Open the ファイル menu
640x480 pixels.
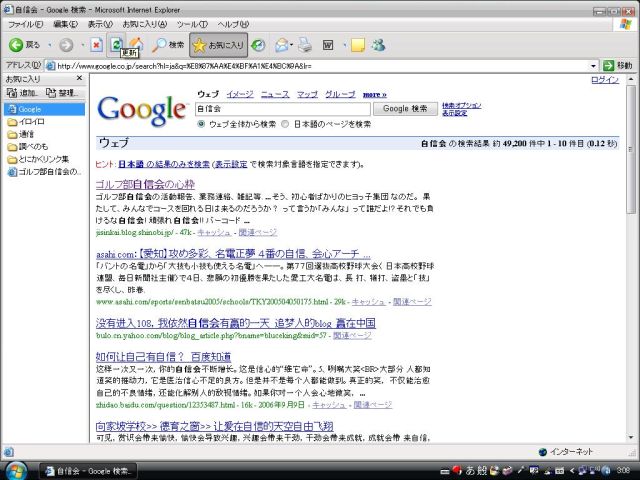tap(25, 24)
